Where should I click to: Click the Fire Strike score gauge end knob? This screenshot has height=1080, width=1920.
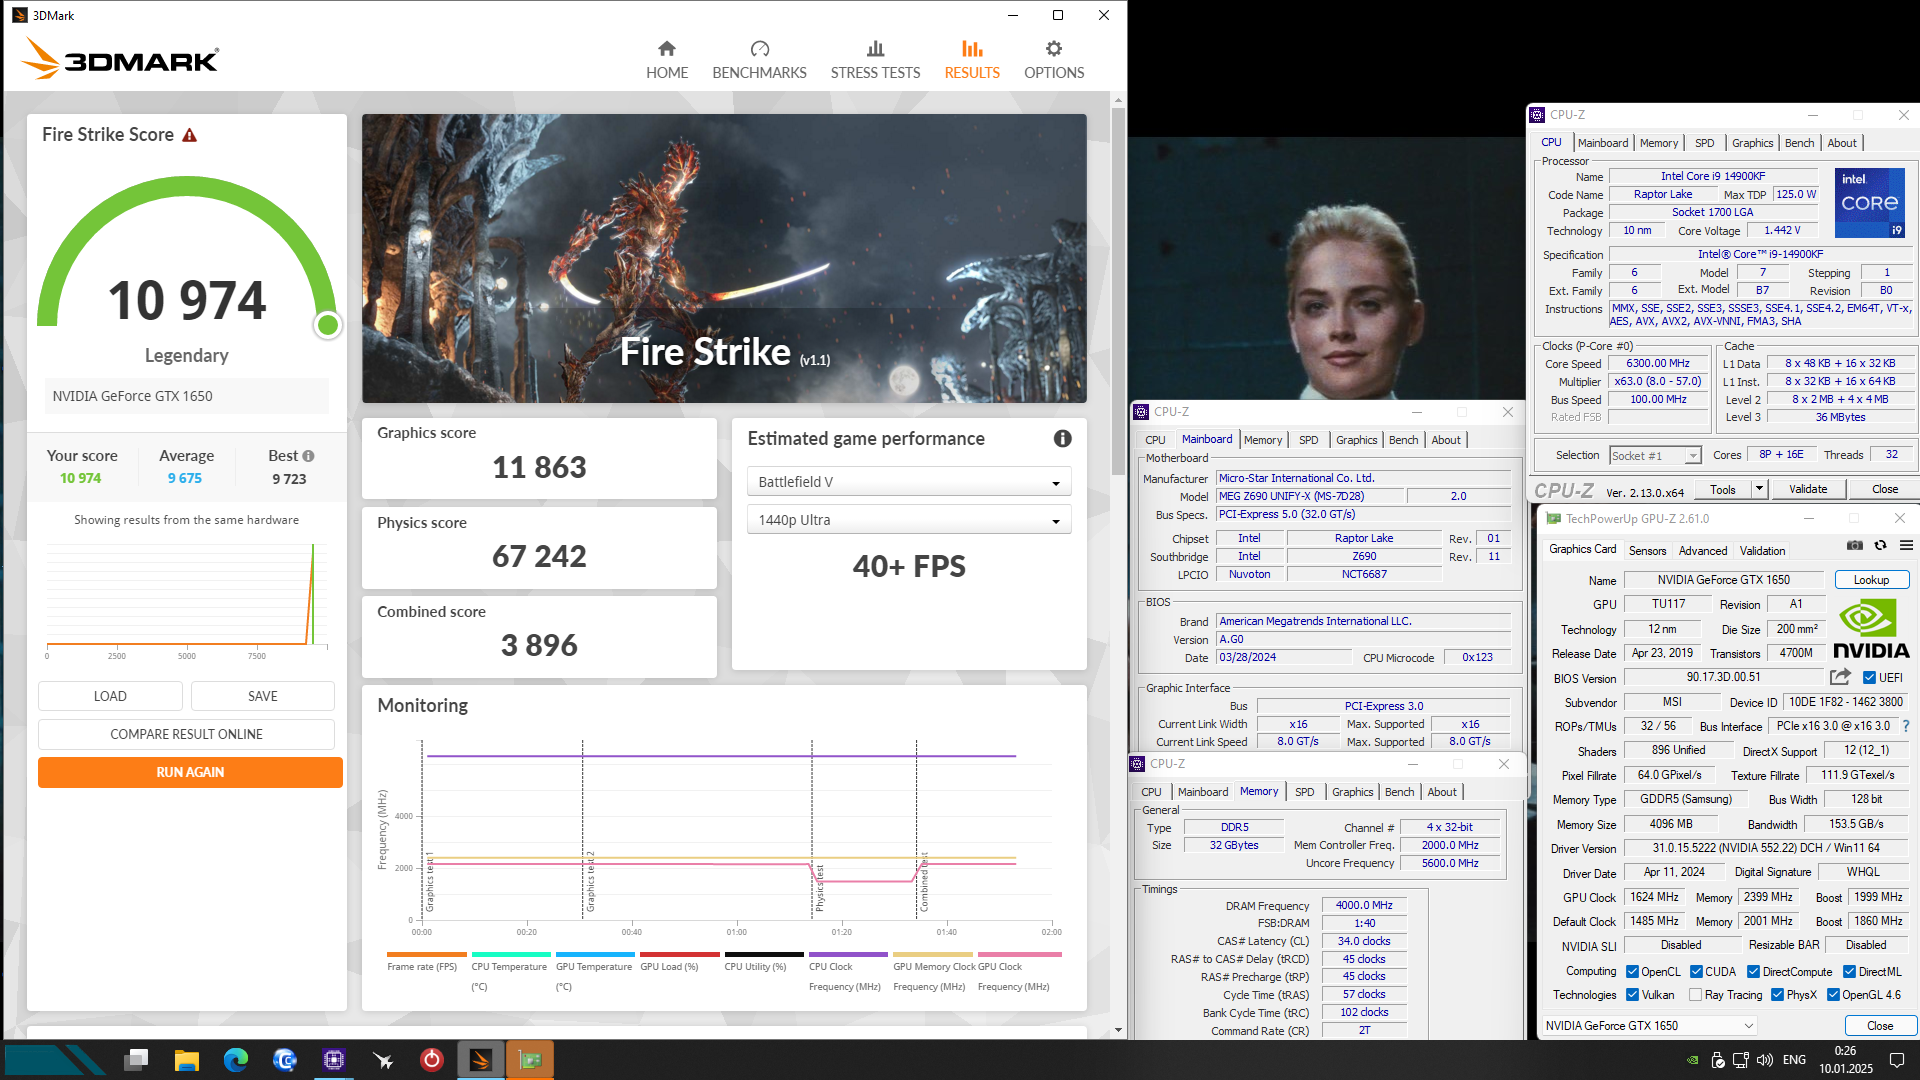(327, 325)
